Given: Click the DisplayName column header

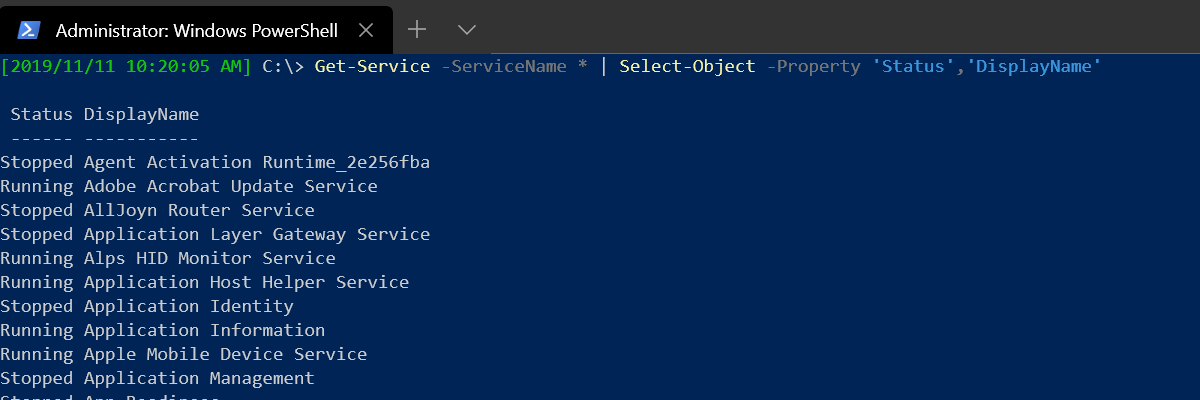Looking at the screenshot, I should pyautogui.click(x=141, y=114).
